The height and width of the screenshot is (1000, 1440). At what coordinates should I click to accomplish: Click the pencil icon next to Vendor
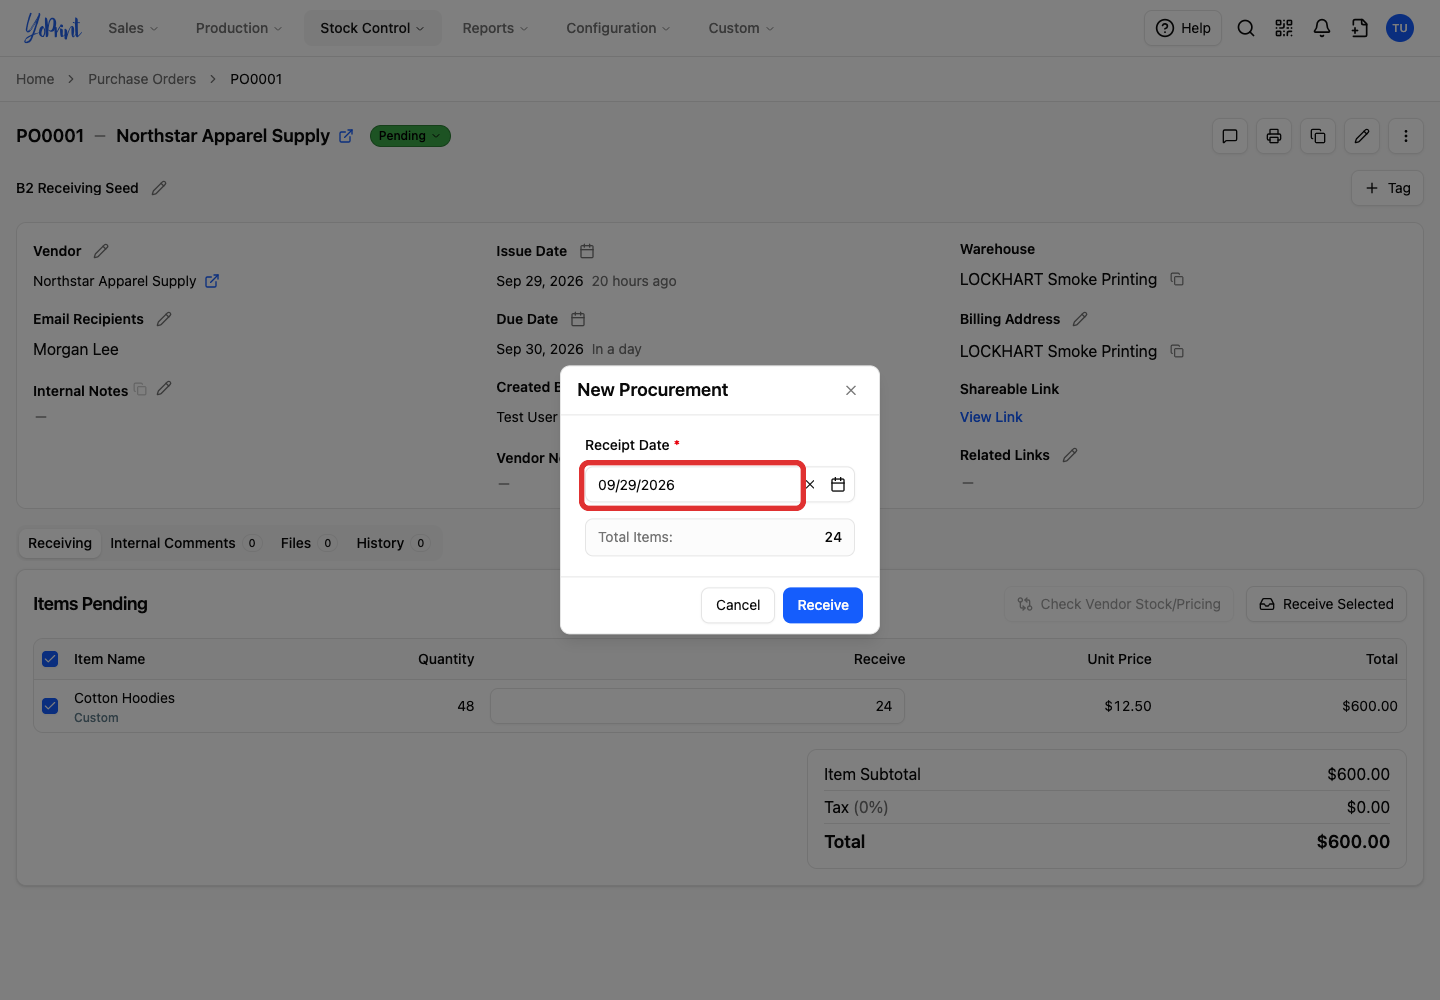coord(101,251)
